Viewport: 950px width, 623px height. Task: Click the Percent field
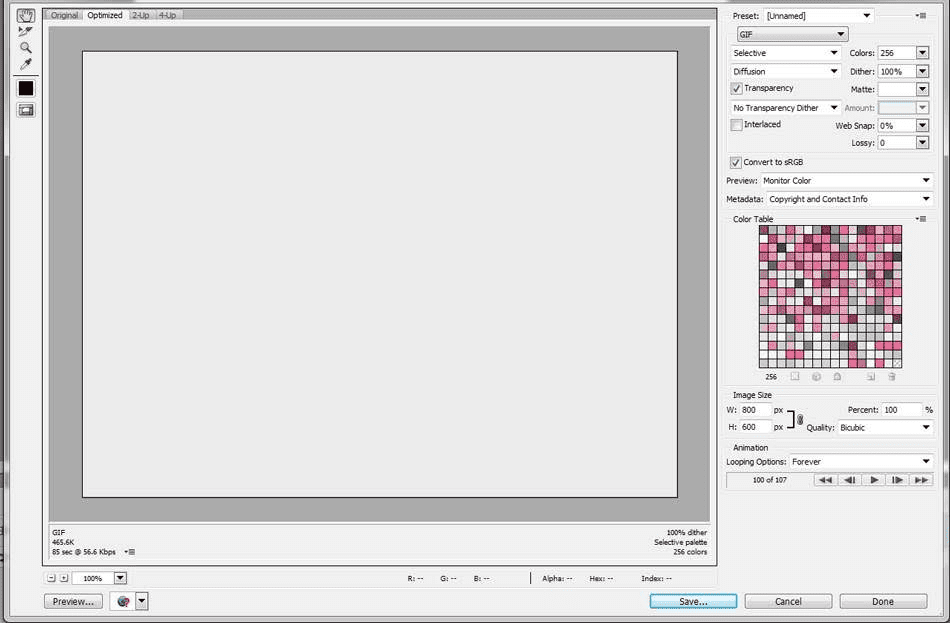[x=902, y=410]
